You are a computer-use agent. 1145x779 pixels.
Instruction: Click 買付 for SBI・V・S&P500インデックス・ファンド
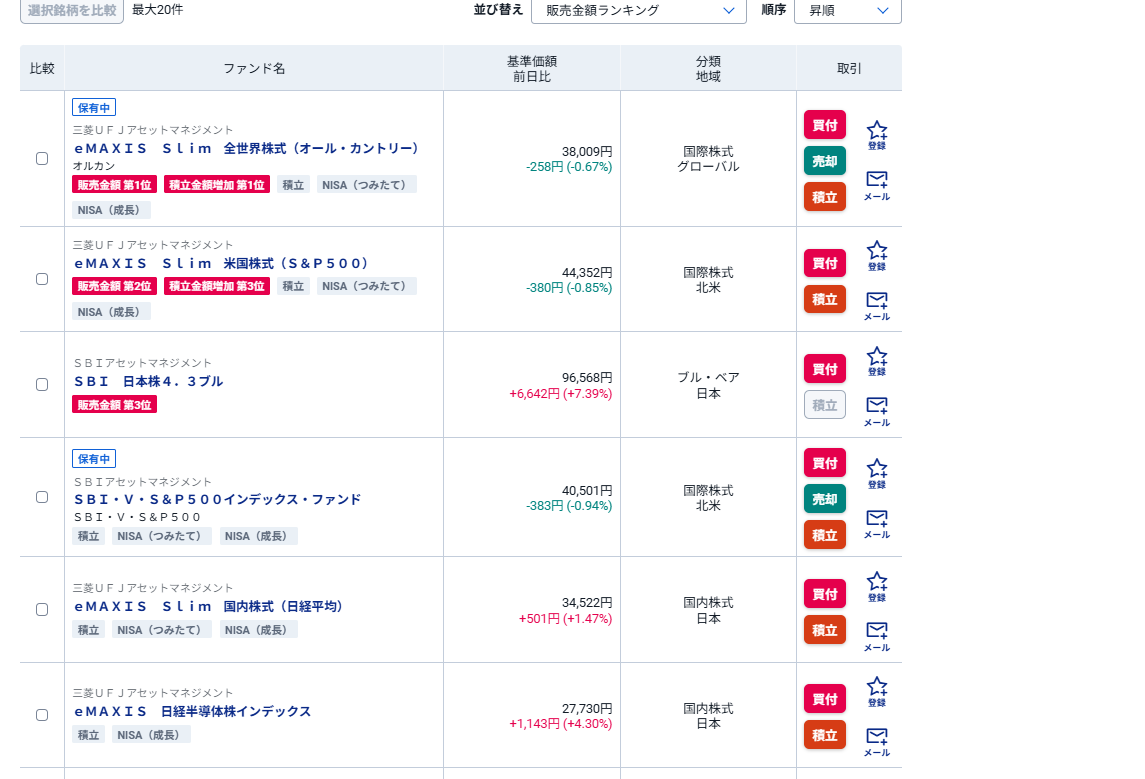point(824,463)
